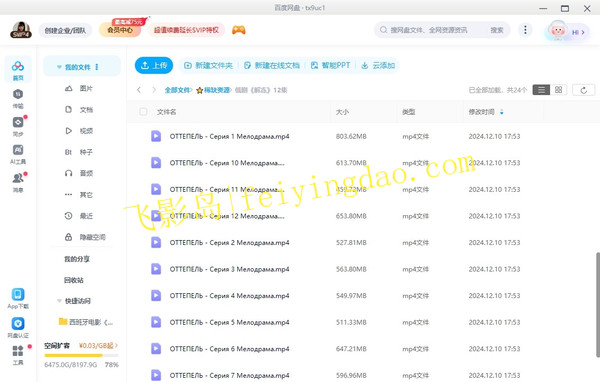Open the 传输 transfer icon in sidebar
This screenshot has height=382, width=600.
point(18,98)
